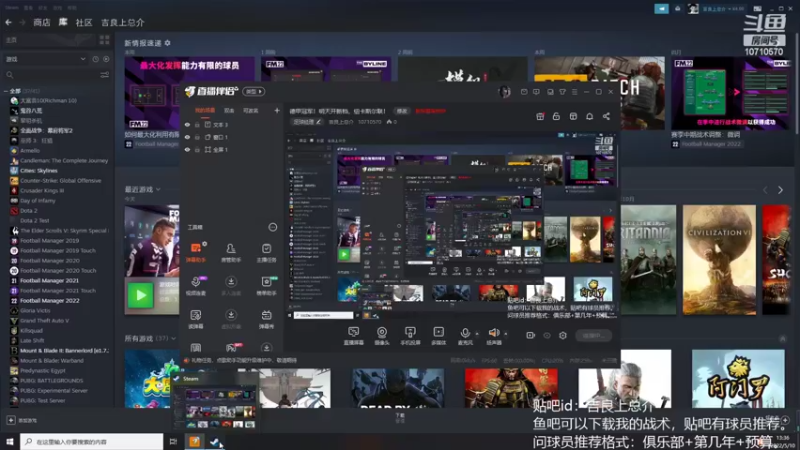Open the 库 tab in Steam
Image resolution: width=800 pixels, height=450 pixels.
(63, 22)
